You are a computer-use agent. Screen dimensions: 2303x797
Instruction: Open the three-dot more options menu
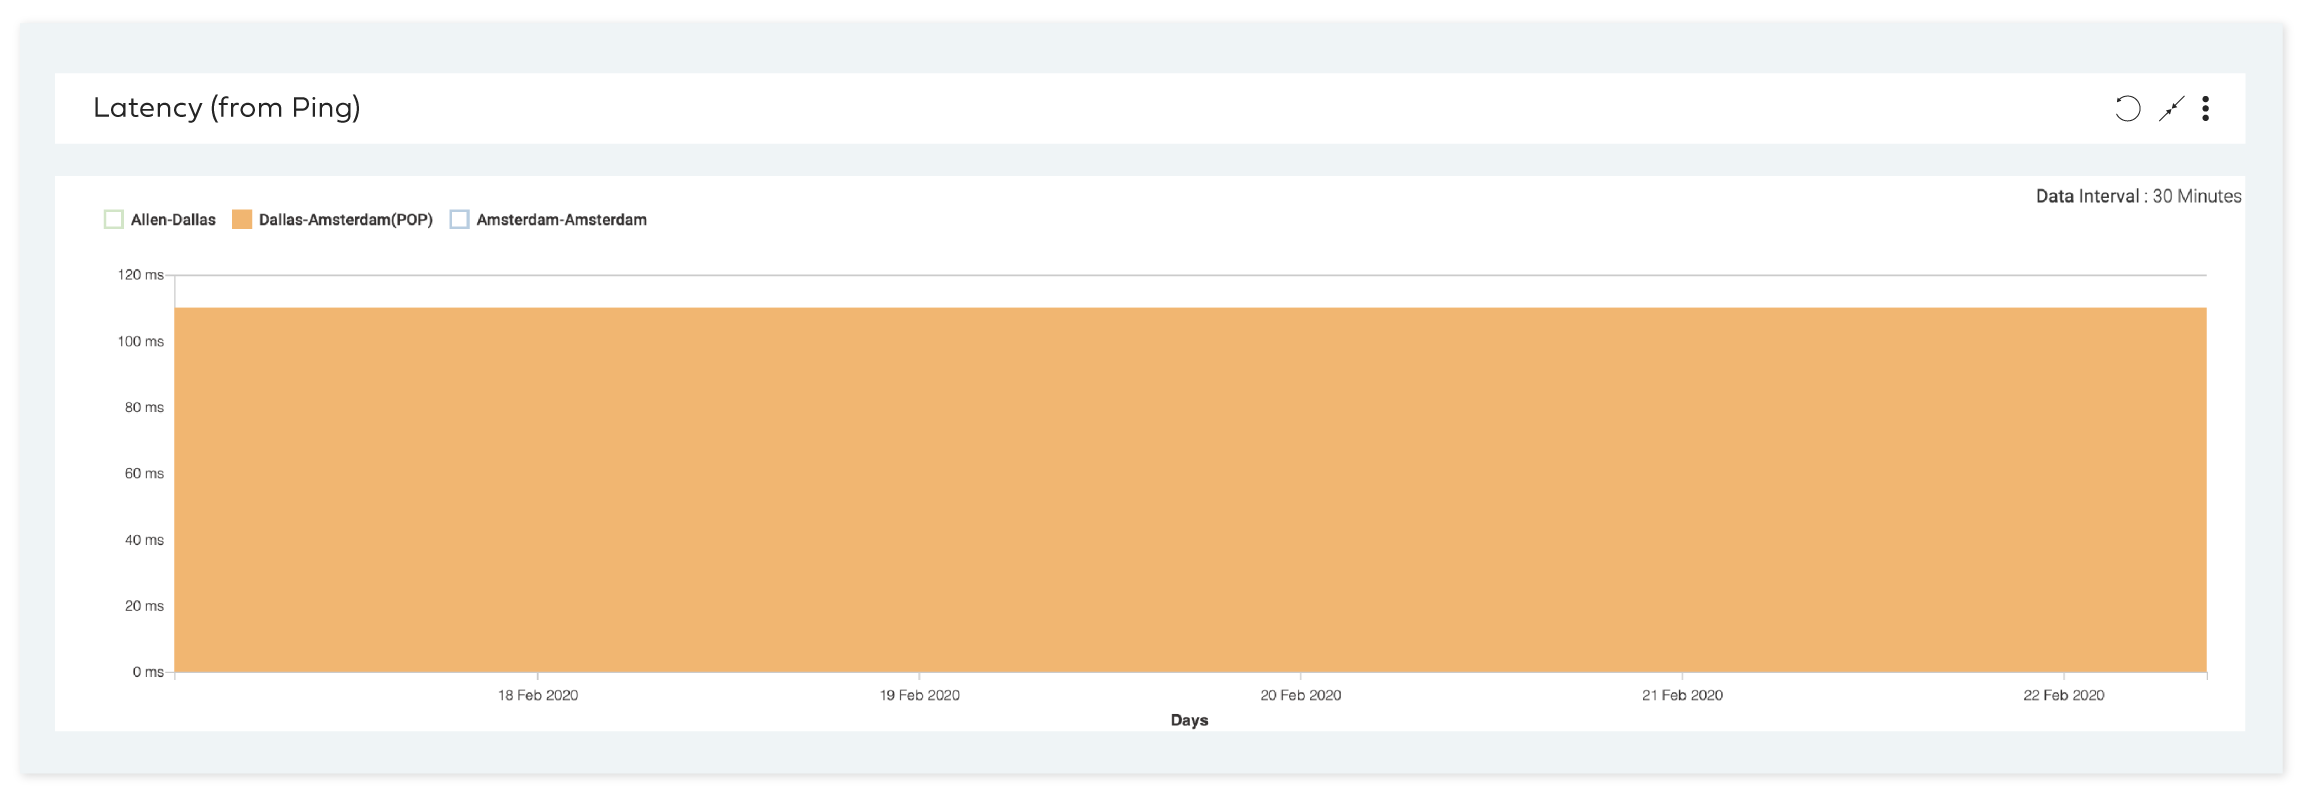[2205, 108]
